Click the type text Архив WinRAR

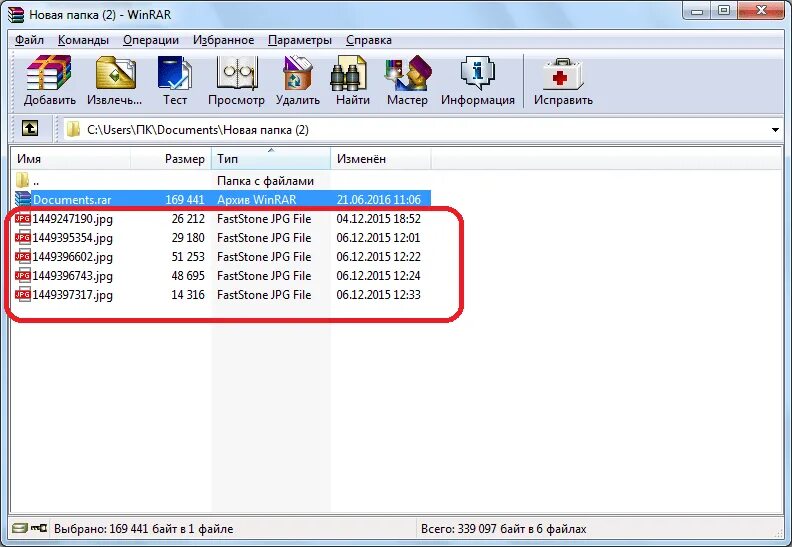257,200
